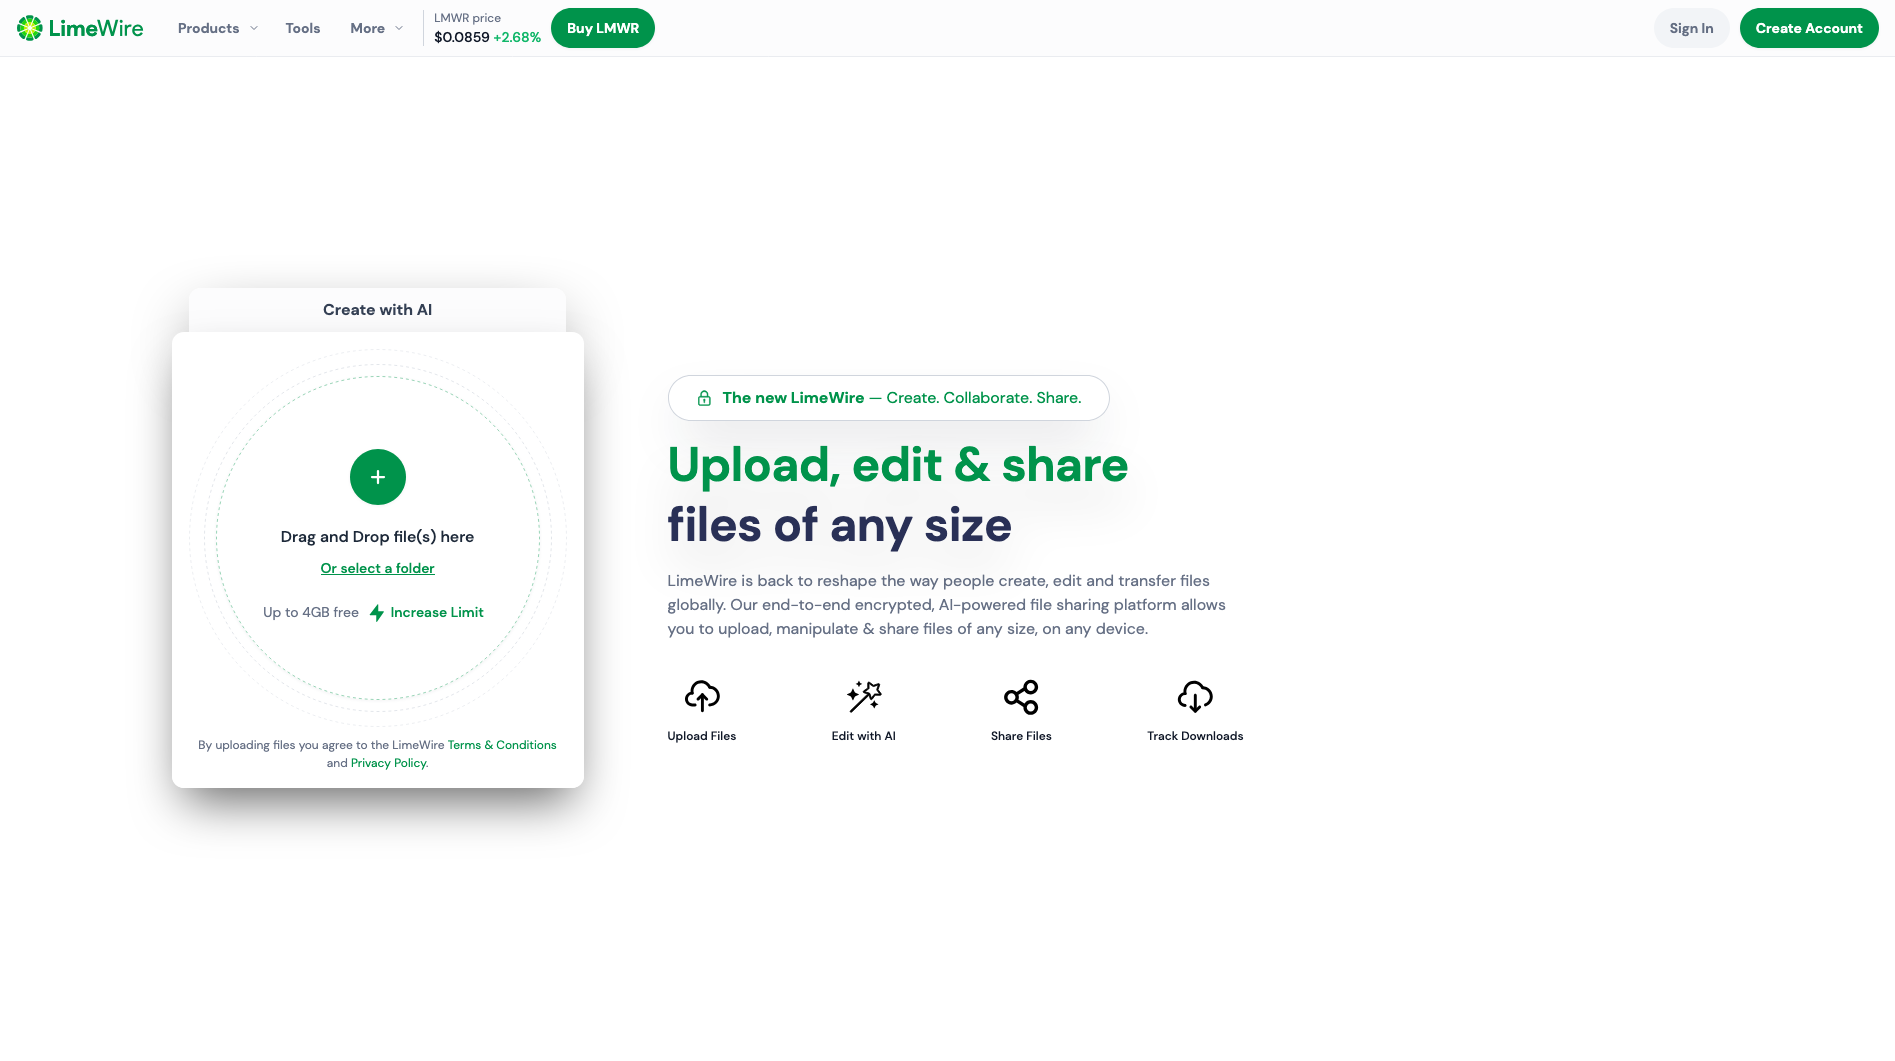Viewport: 1895px width, 1061px height.
Task: Click the Increase Limit link
Action: pos(437,612)
